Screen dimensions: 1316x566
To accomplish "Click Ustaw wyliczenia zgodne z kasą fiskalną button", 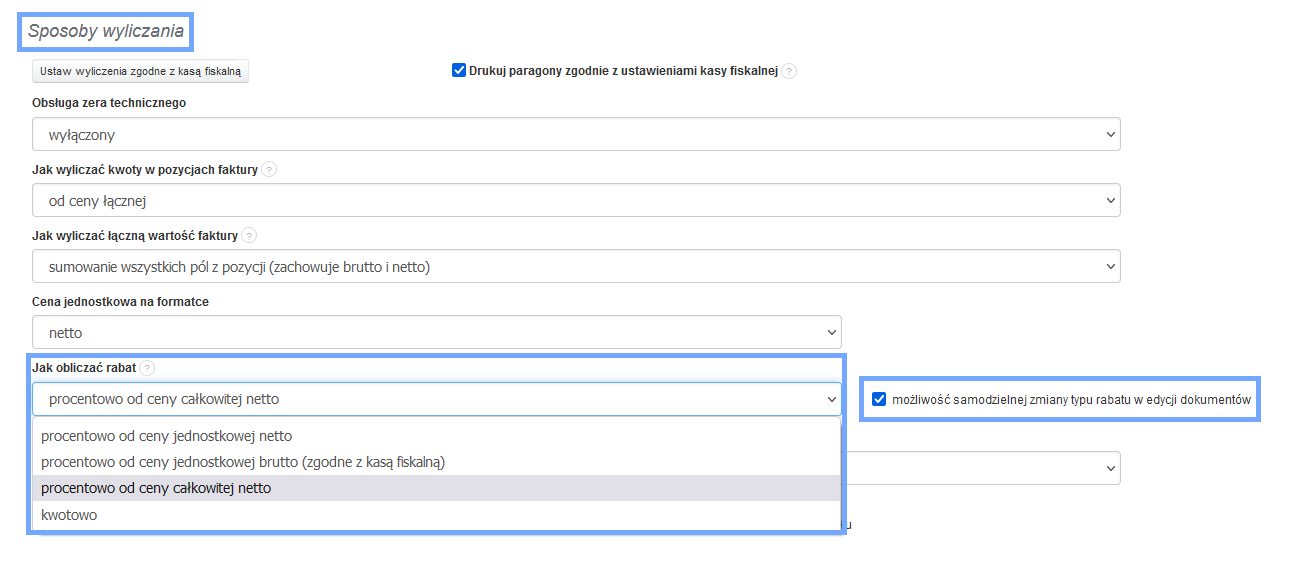I will (140, 71).
